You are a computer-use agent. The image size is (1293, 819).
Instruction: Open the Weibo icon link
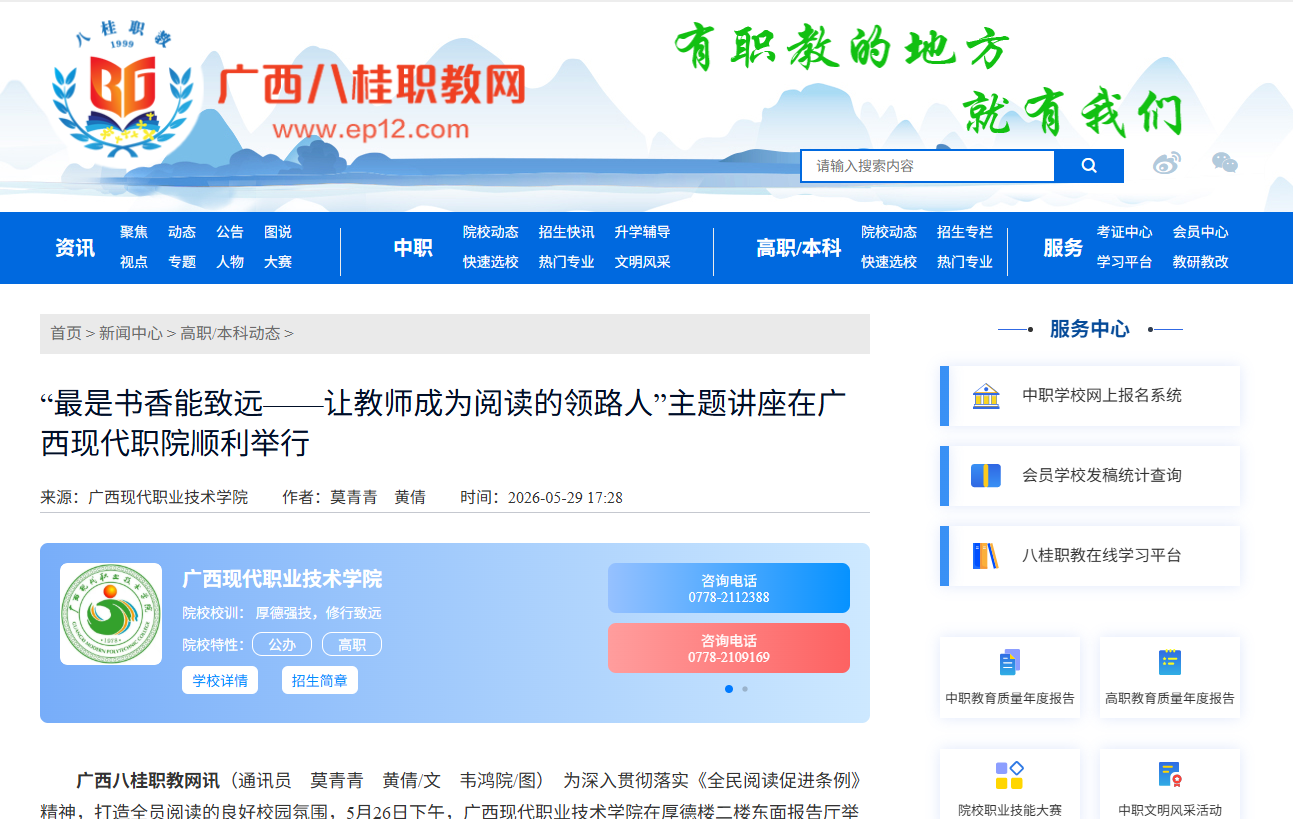tap(1167, 163)
